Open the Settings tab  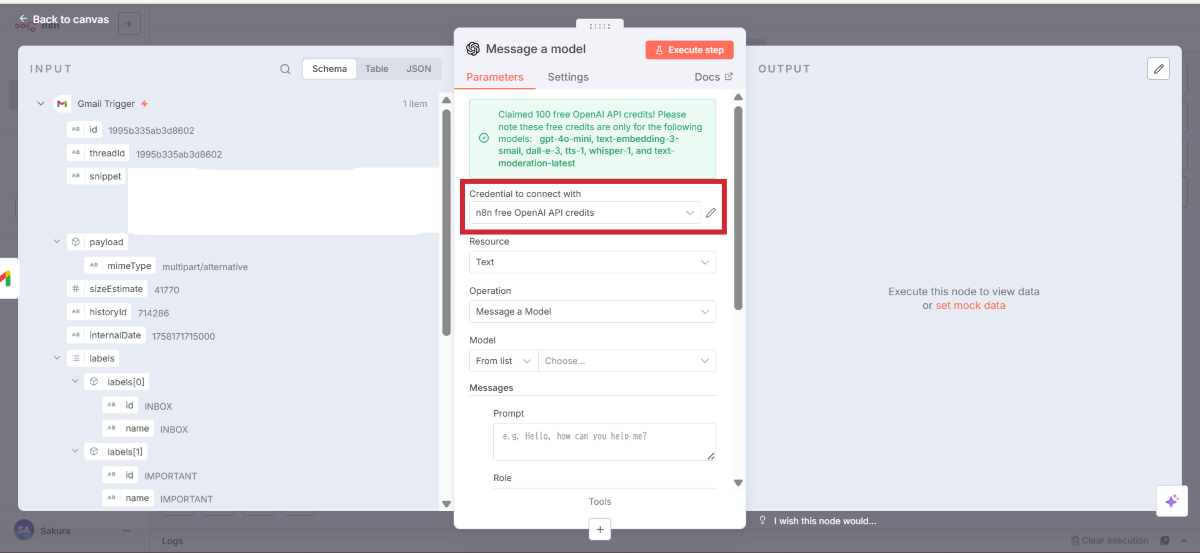(x=568, y=77)
